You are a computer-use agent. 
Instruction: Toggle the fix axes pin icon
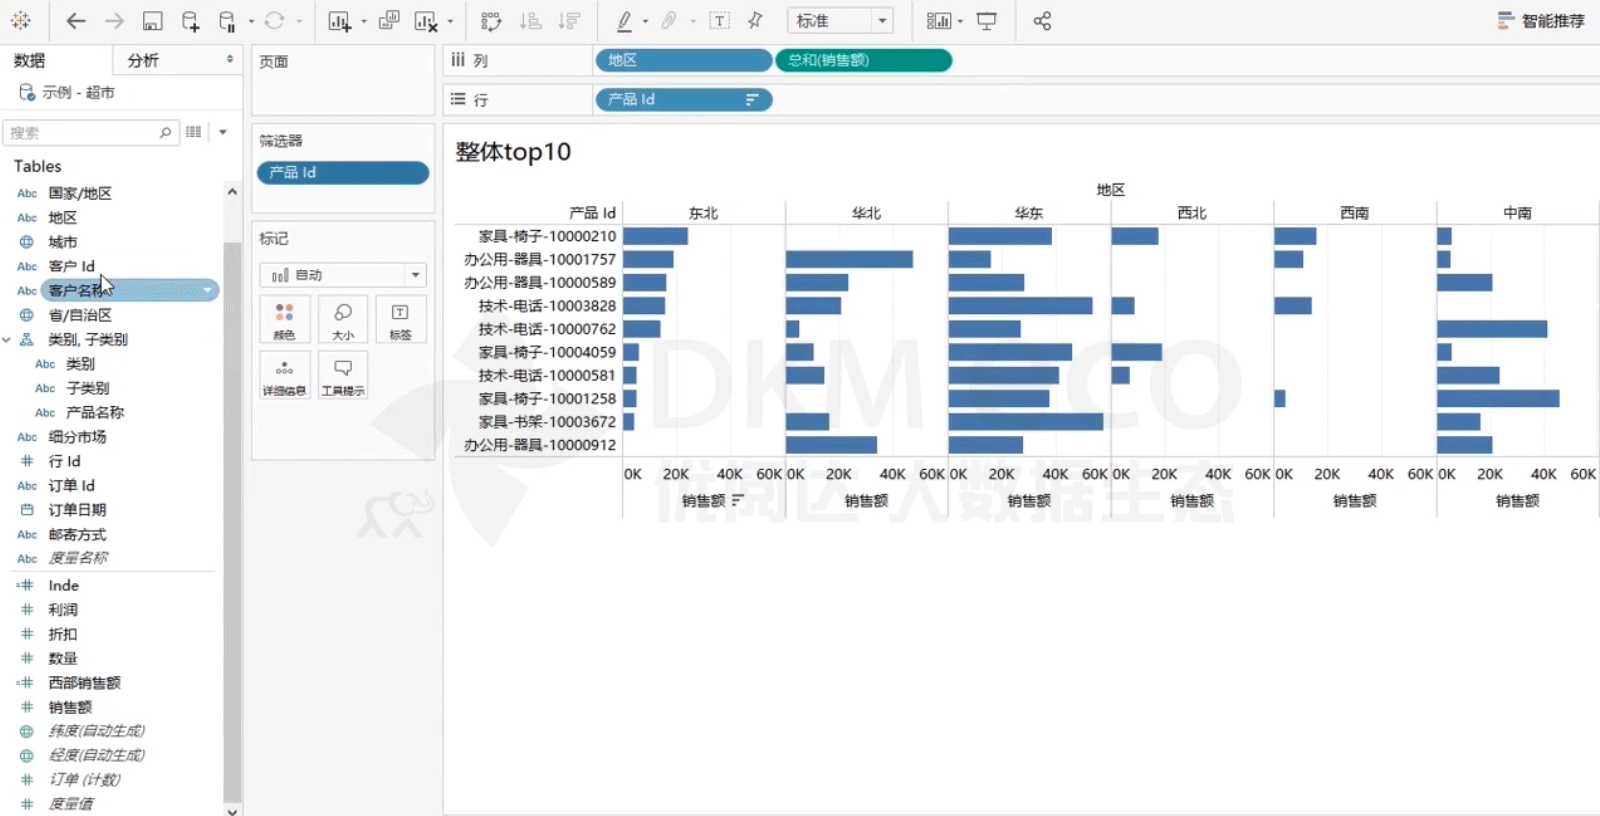[x=756, y=21]
